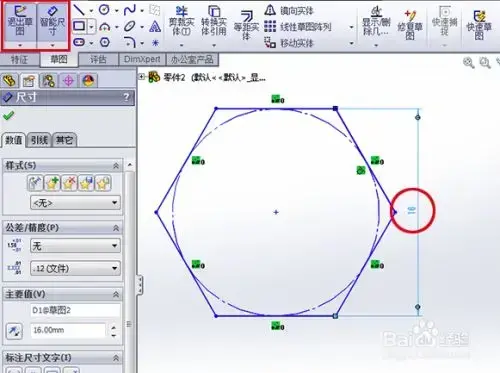Open the PropertyManager tab icon
500x373 pixels.
(29, 81)
